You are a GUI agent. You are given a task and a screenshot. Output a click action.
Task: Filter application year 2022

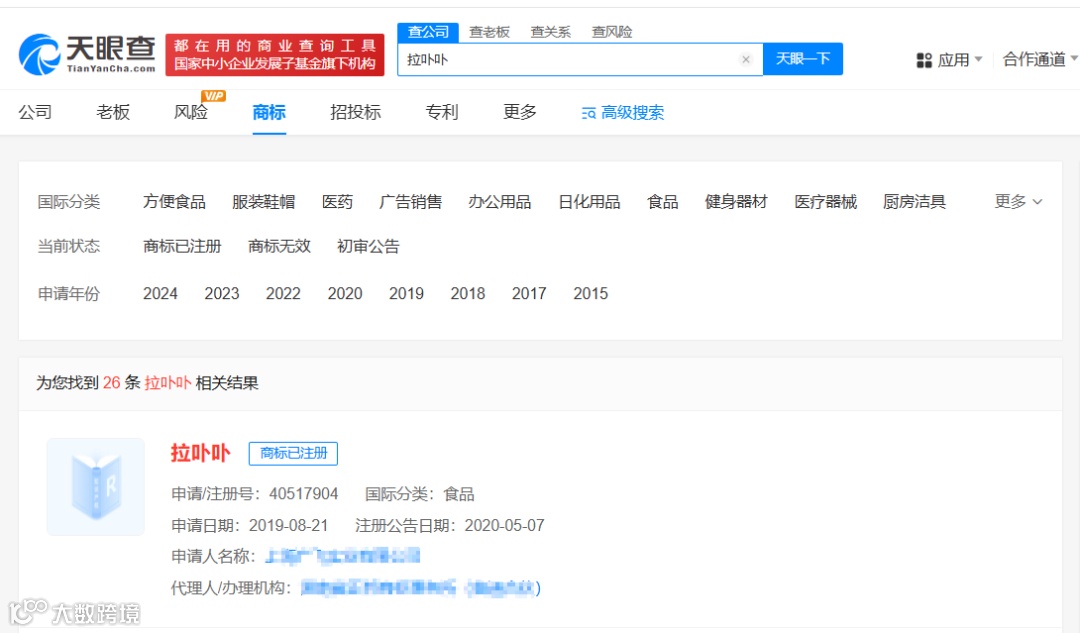[x=283, y=293]
